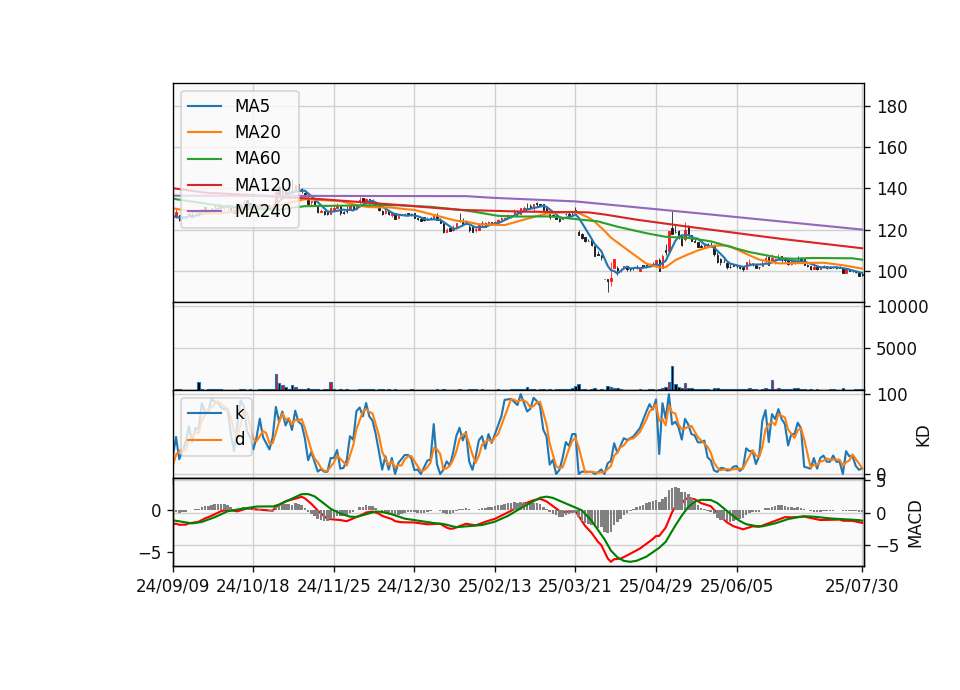Click the 25/06/05 date axis label

[x=737, y=586]
